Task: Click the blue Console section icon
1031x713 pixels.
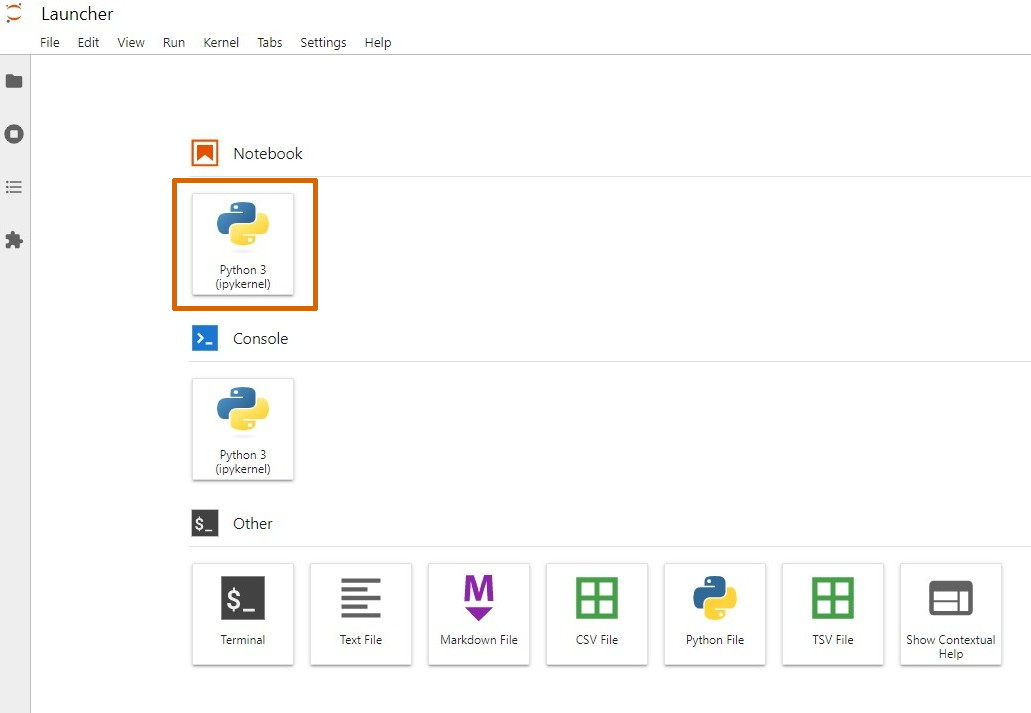Action: tap(204, 338)
